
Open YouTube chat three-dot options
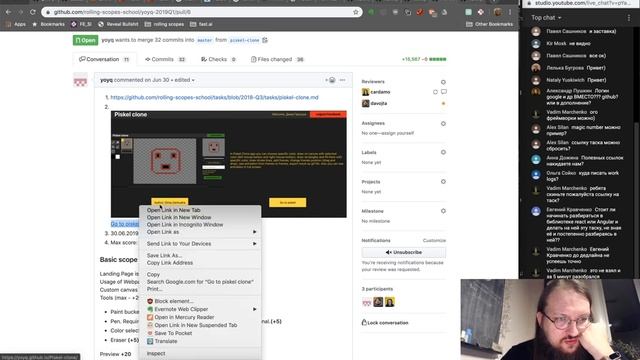629,18
